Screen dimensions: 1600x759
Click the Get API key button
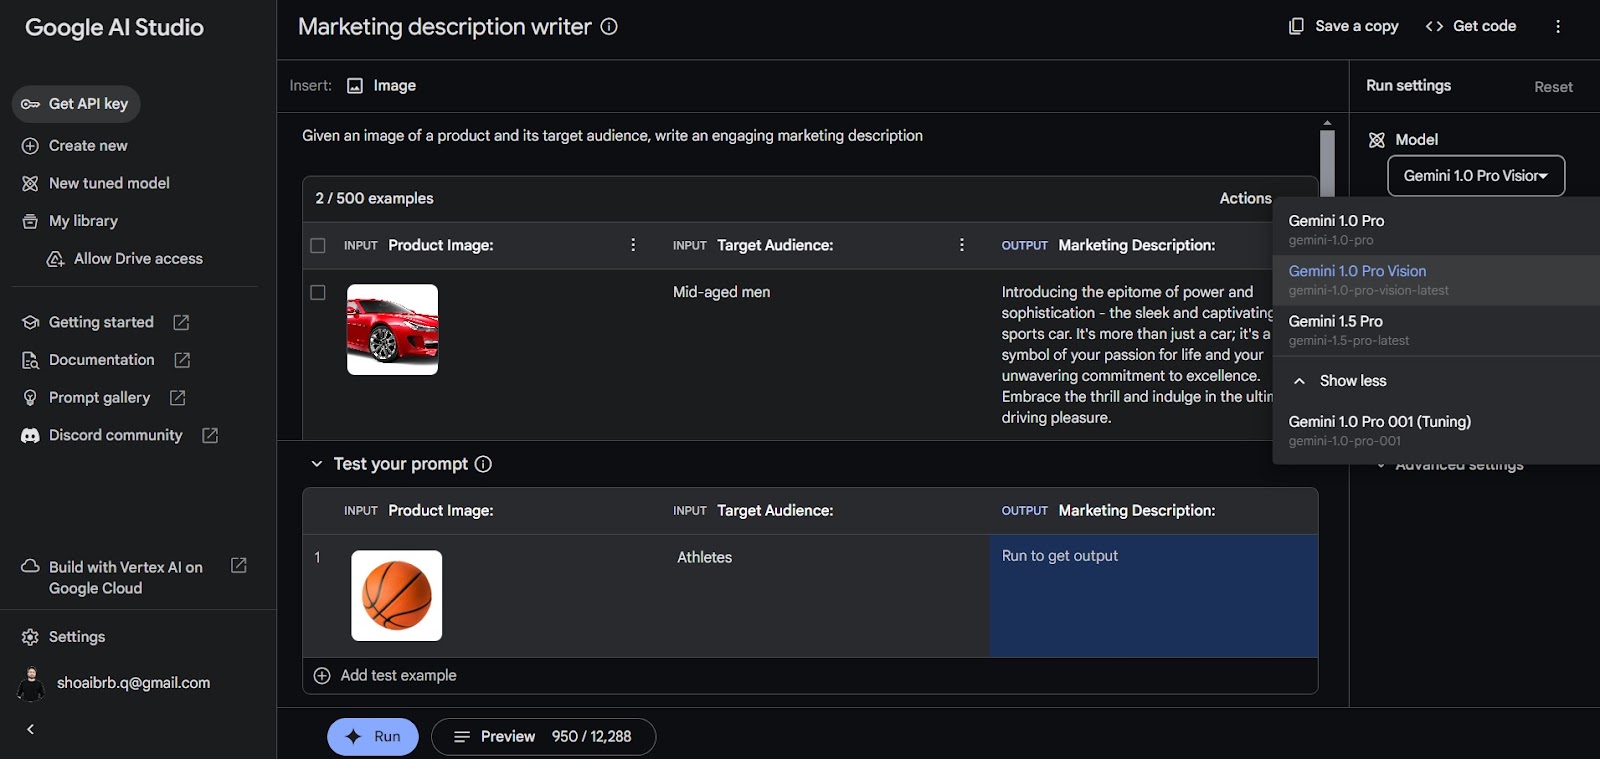(76, 104)
